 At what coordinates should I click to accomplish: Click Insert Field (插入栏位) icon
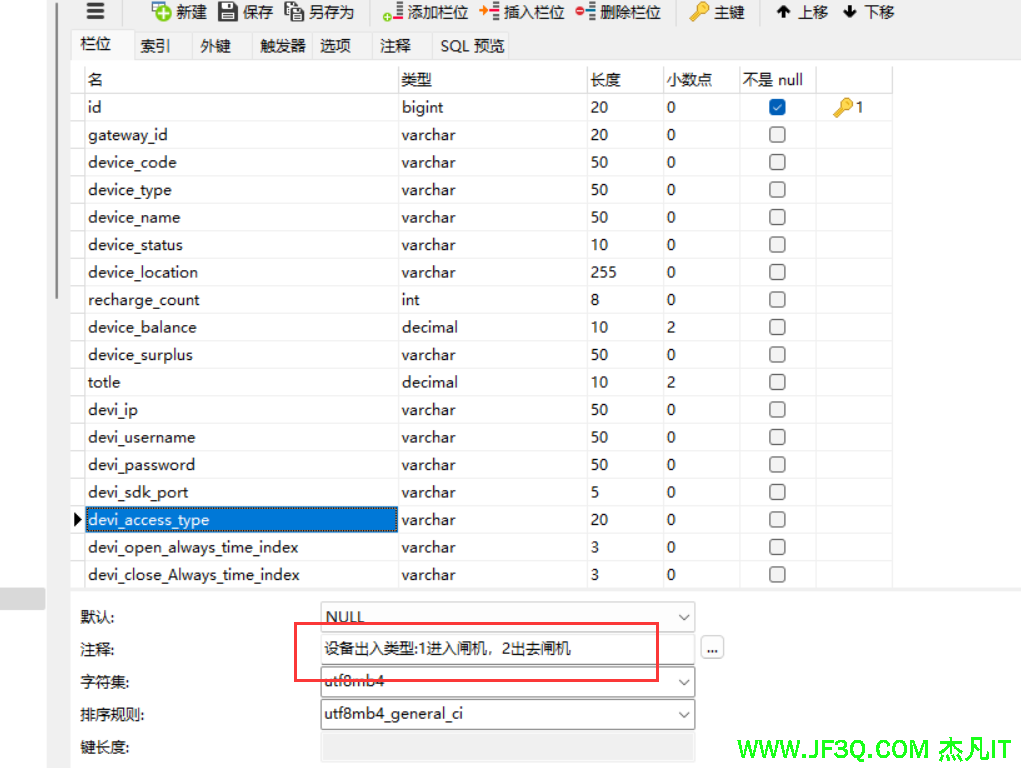(489, 12)
